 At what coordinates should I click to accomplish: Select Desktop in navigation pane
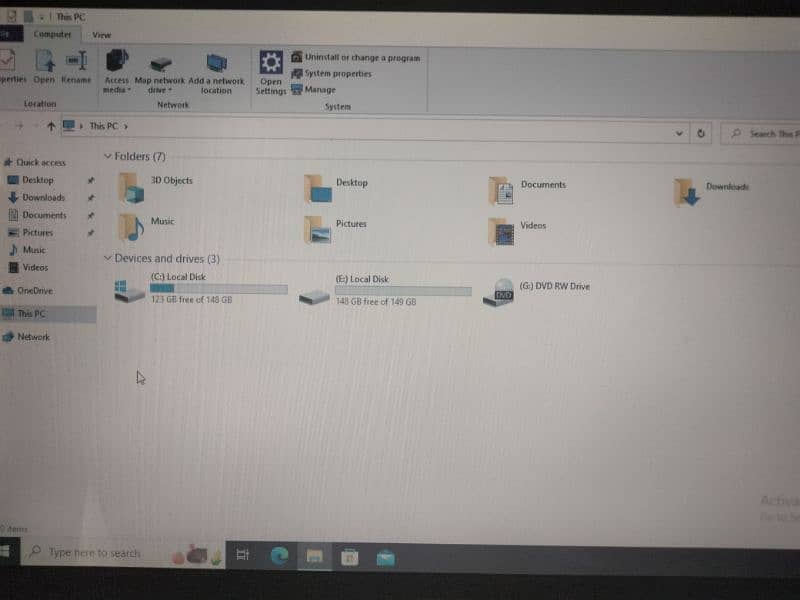[x=32, y=180]
